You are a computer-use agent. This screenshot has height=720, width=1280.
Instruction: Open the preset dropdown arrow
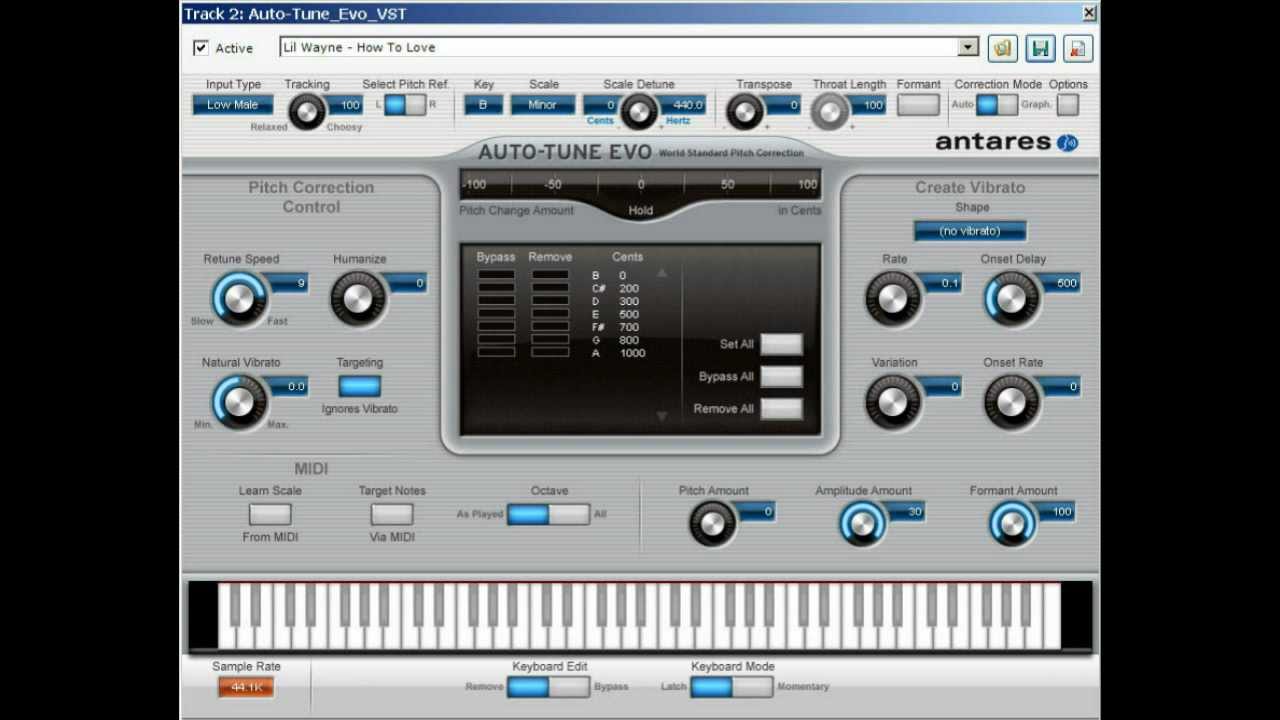click(x=967, y=47)
